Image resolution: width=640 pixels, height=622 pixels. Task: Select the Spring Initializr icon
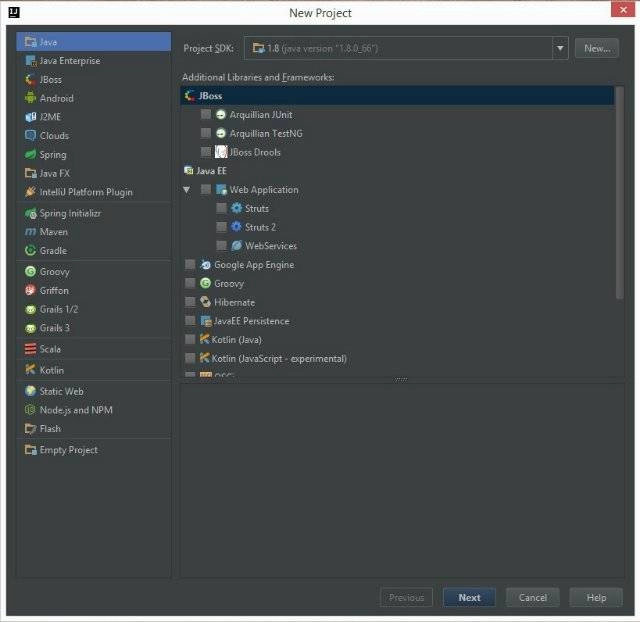pyautogui.click(x=31, y=213)
